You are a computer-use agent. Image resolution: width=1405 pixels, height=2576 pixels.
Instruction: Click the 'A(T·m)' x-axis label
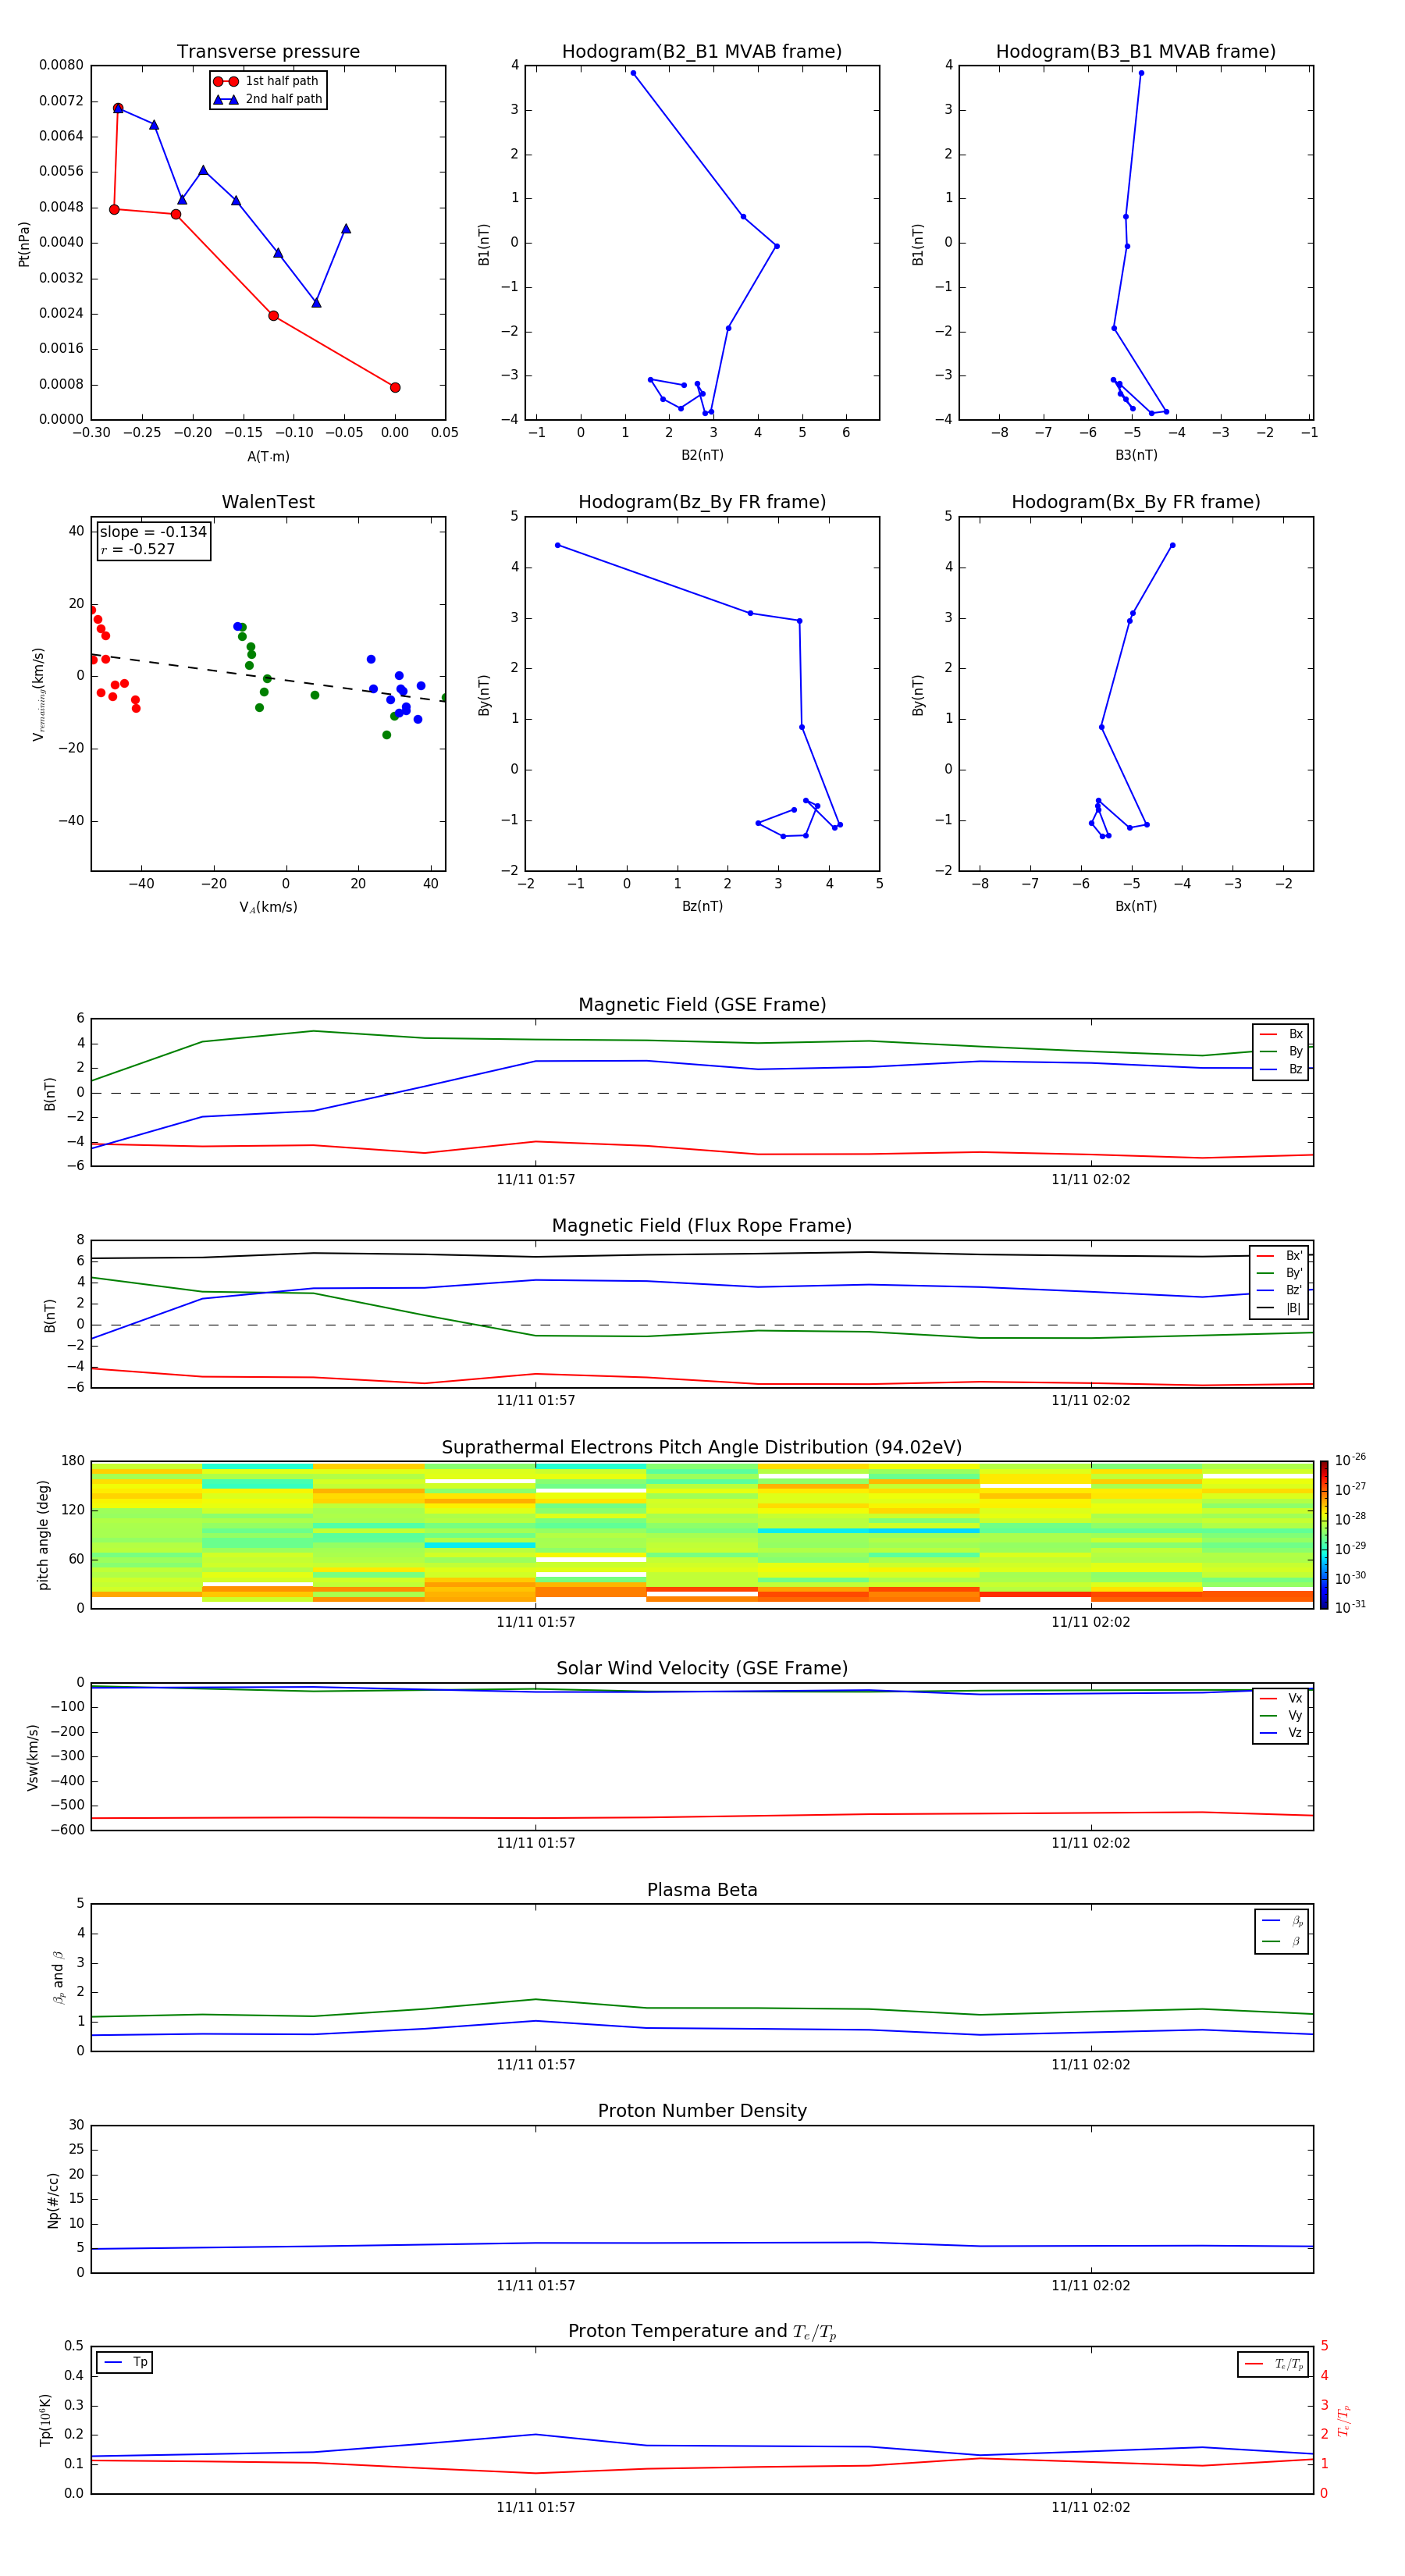[268, 457]
